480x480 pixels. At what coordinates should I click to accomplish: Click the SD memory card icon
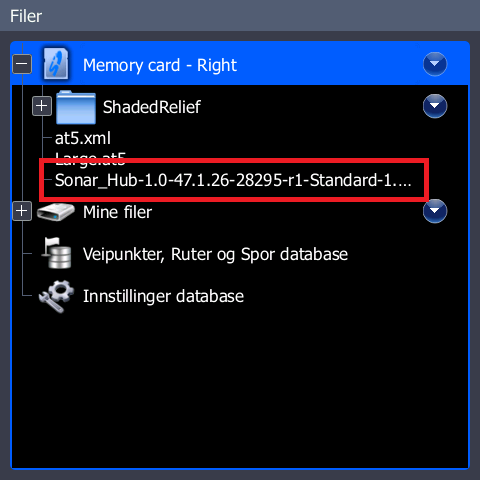tap(56, 63)
